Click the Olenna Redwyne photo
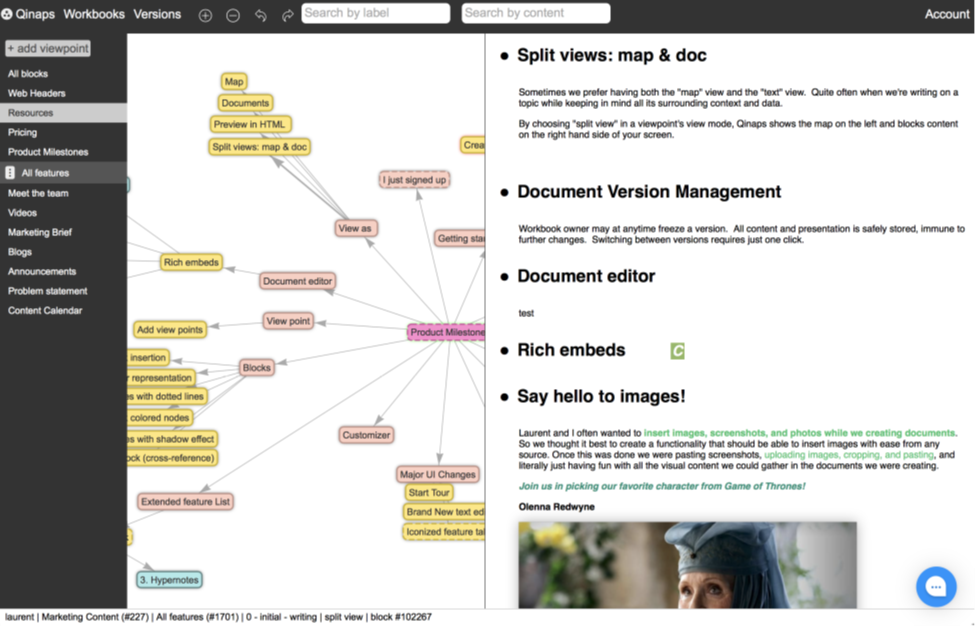Image resolution: width=975 pixels, height=626 pixels. pyautogui.click(x=688, y=565)
